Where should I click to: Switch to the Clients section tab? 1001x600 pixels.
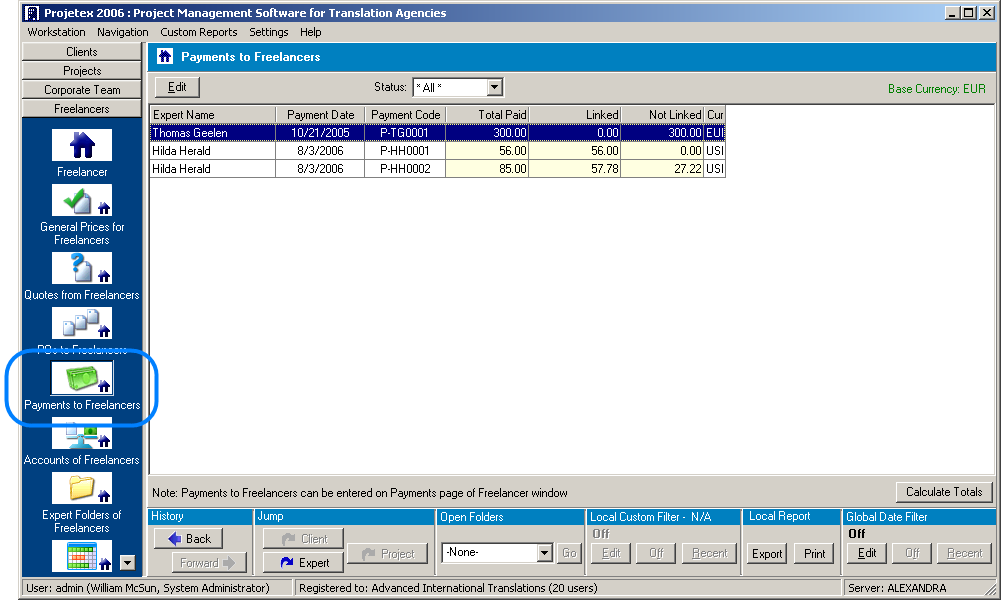pyautogui.click(x=82, y=52)
